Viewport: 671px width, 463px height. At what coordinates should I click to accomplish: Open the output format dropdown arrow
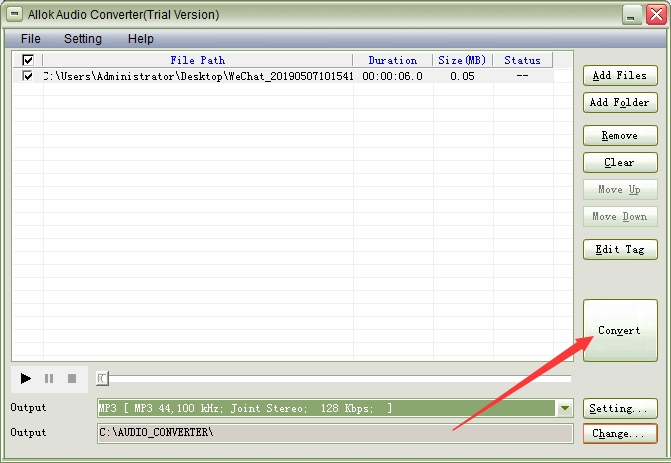click(x=564, y=408)
